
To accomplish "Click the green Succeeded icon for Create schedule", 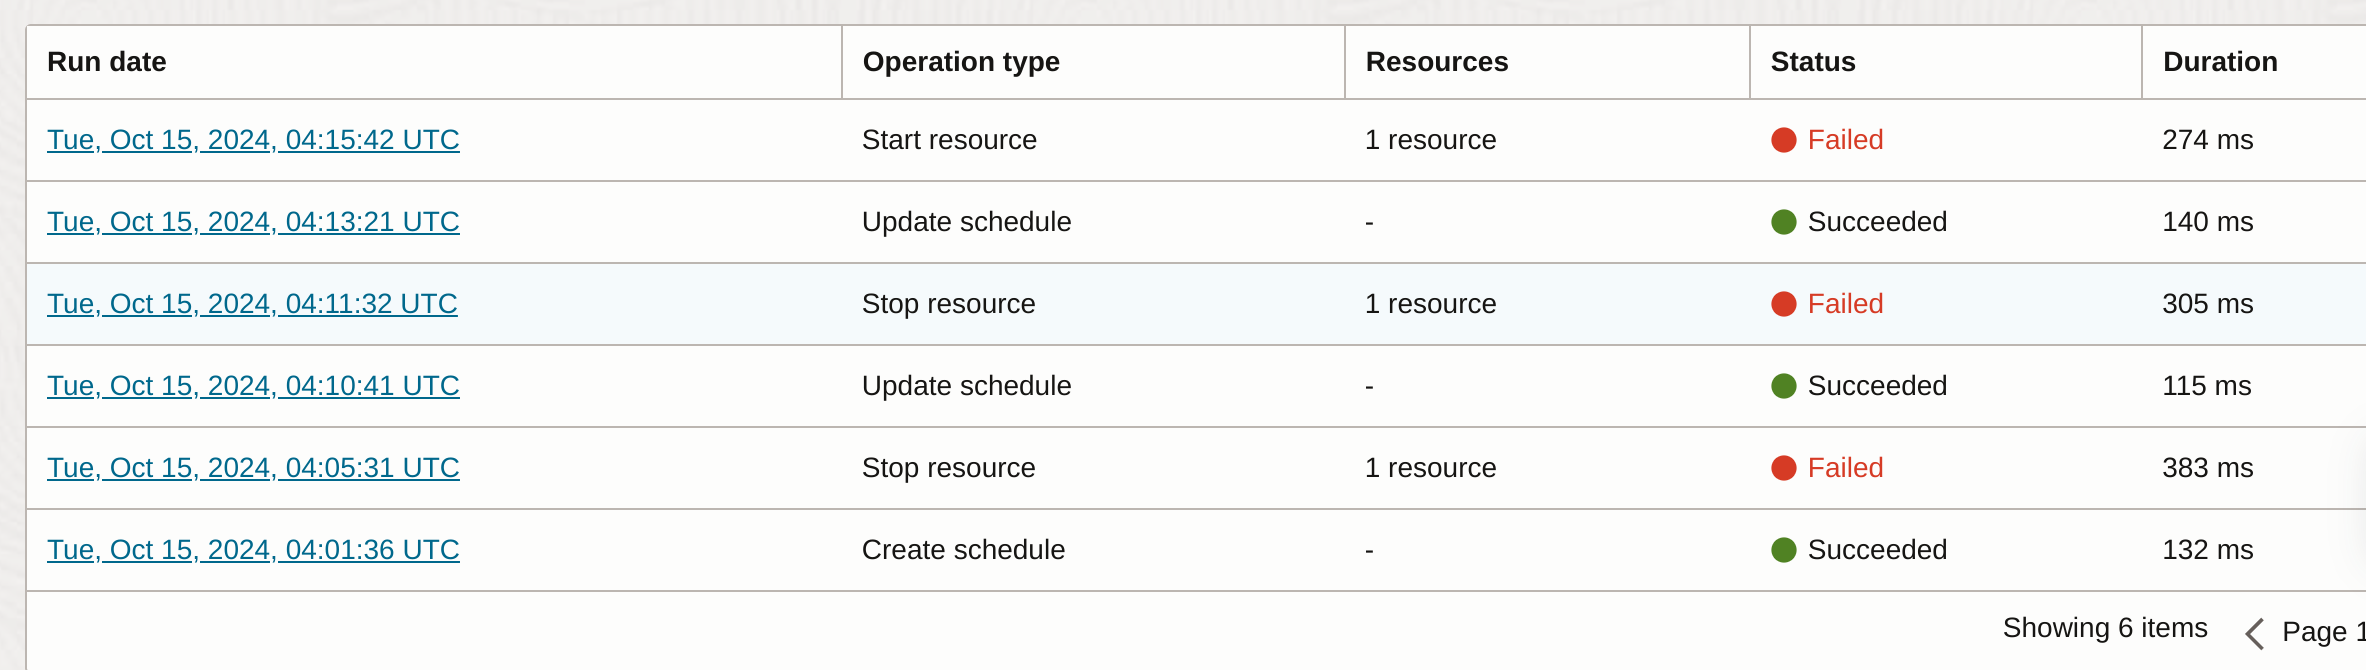I will (x=1784, y=550).
